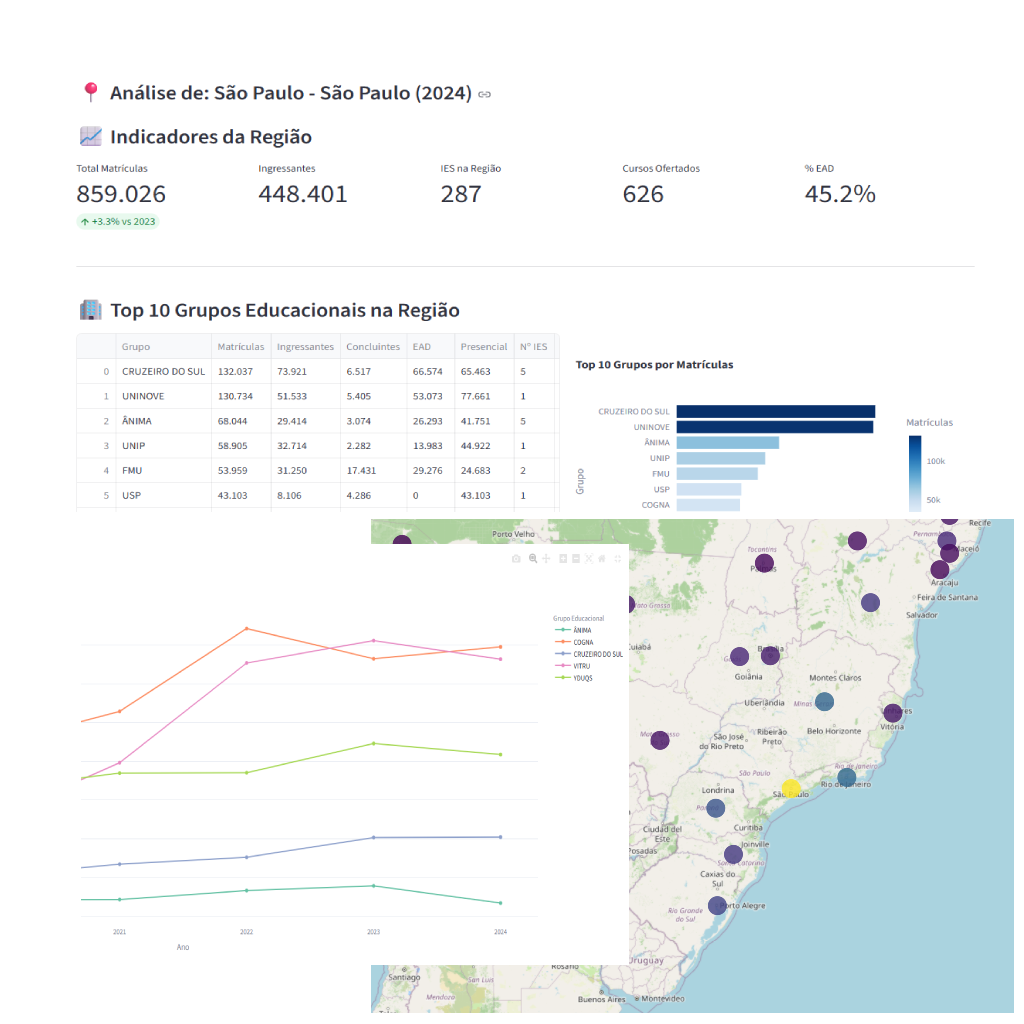Click the COGNA bar in bar chart
Viewport: 1024px width, 1024px height.
[708, 505]
